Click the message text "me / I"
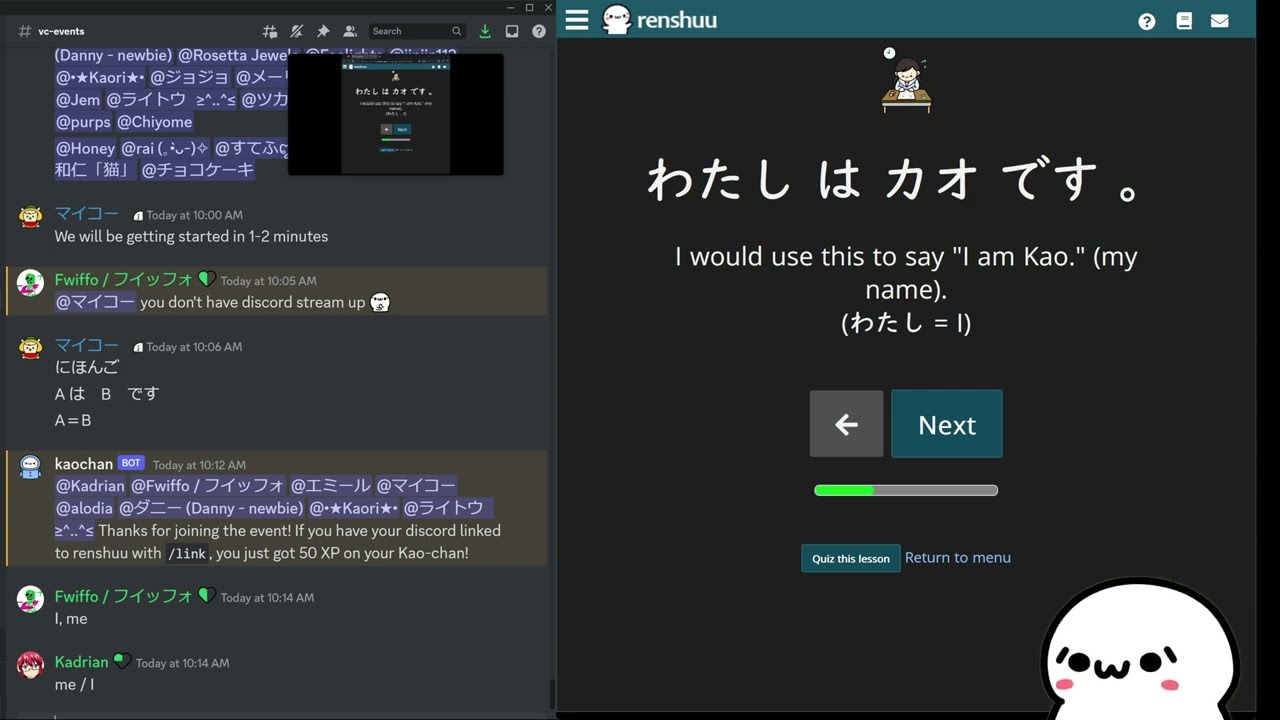Image resolution: width=1280 pixels, height=720 pixels. [74, 685]
